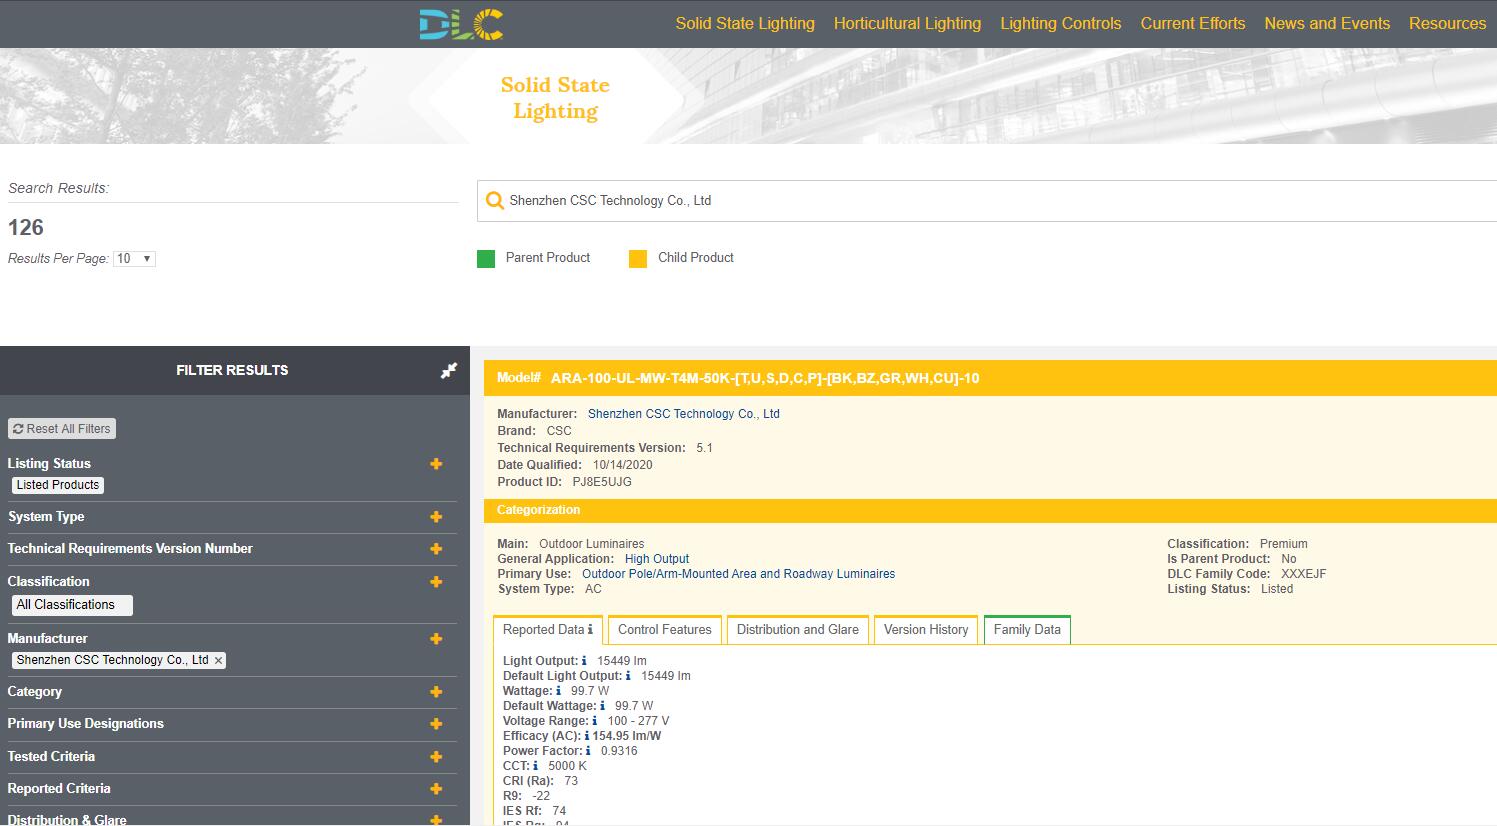Expand the Reported Criteria filter

[x=436, y=789]
